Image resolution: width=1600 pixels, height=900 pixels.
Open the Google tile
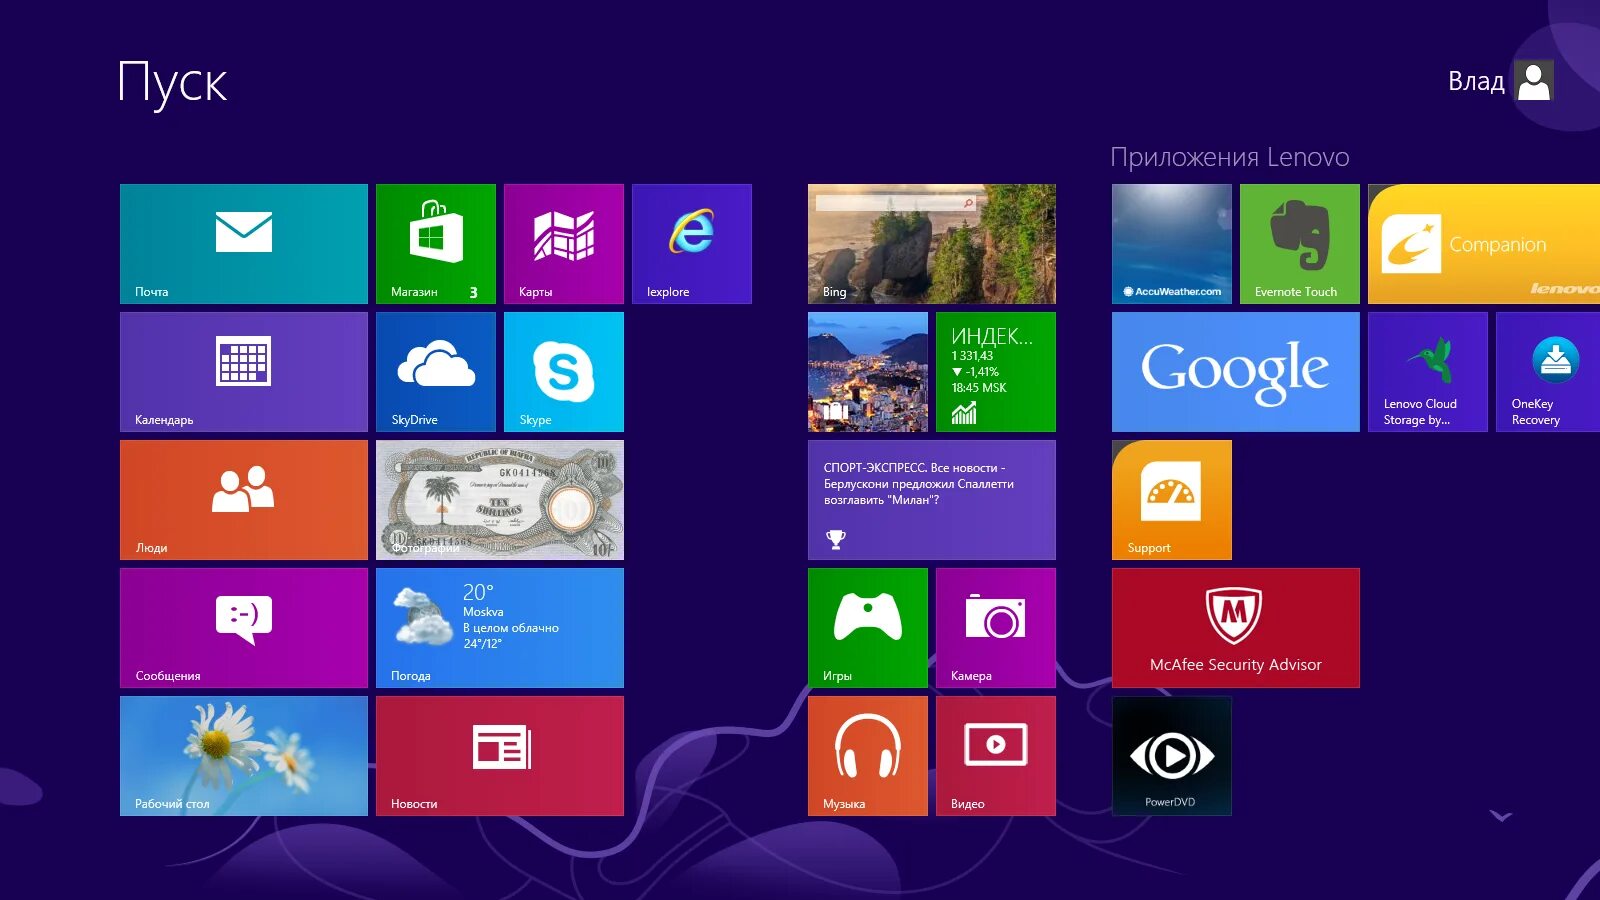(x=1236, y=372)
